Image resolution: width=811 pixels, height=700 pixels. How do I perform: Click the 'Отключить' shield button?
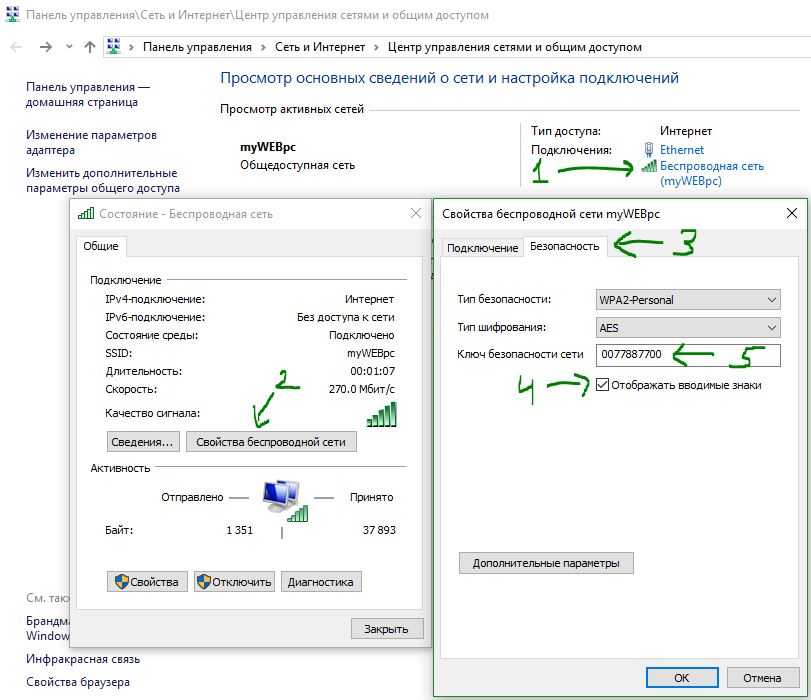click(x=234, y=582)
